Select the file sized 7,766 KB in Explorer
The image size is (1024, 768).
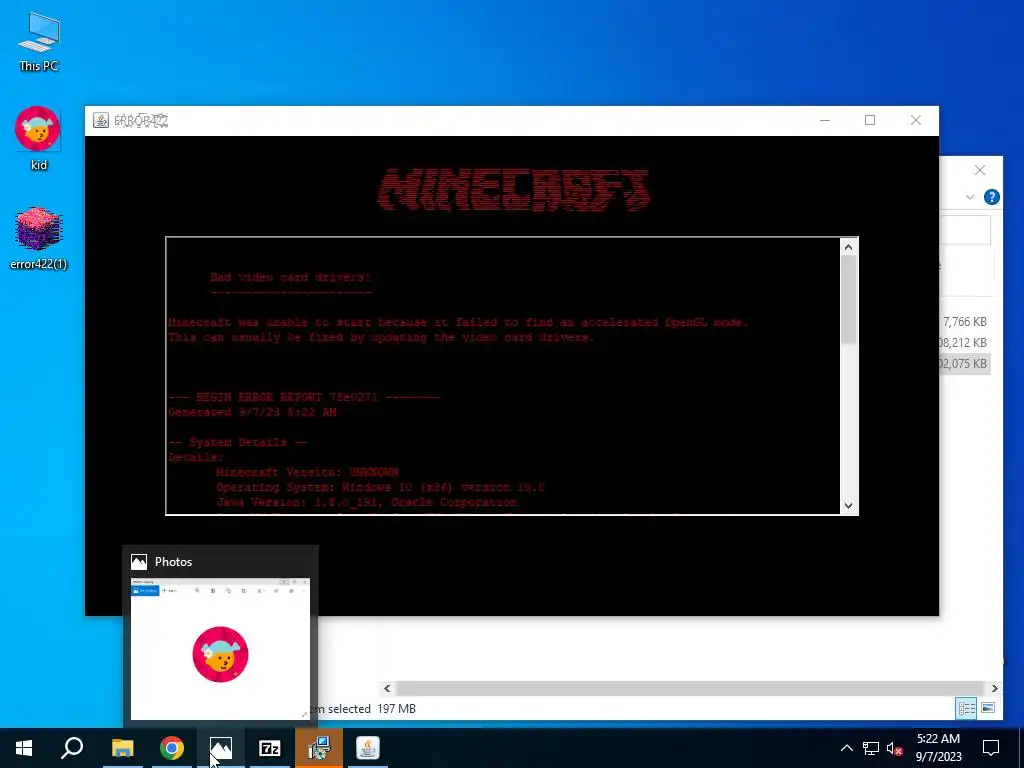[x=965, y=321]
